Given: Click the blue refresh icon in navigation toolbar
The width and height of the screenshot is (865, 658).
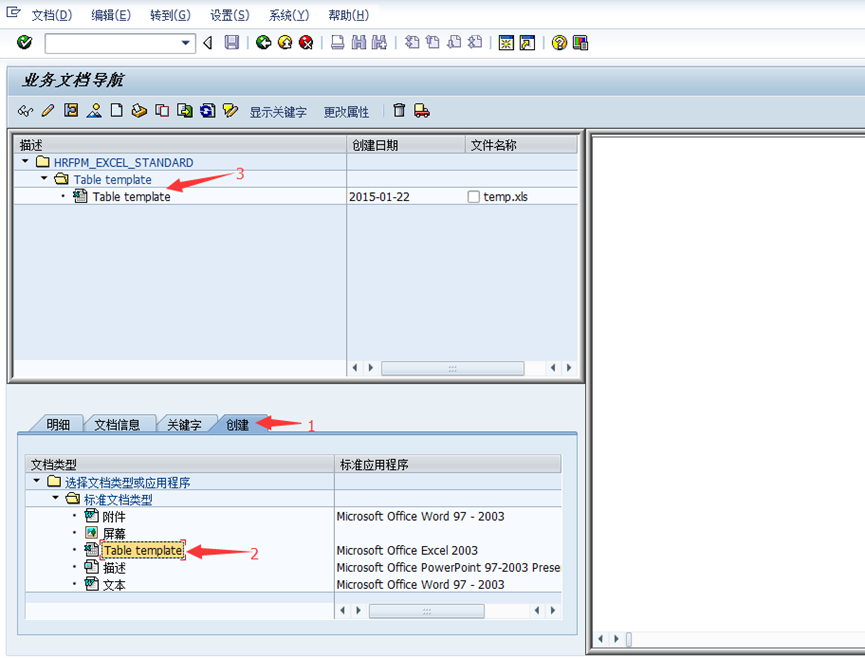Looking at the screenshot, I should [x=207, y=111].
